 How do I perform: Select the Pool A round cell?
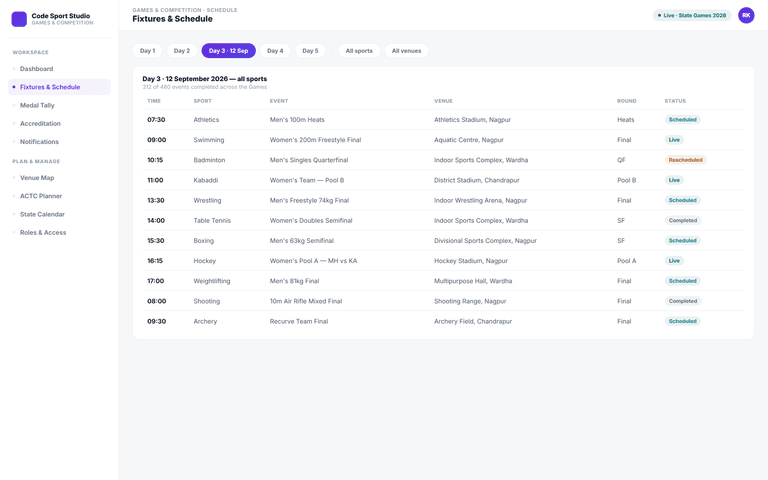coord(626,261)
